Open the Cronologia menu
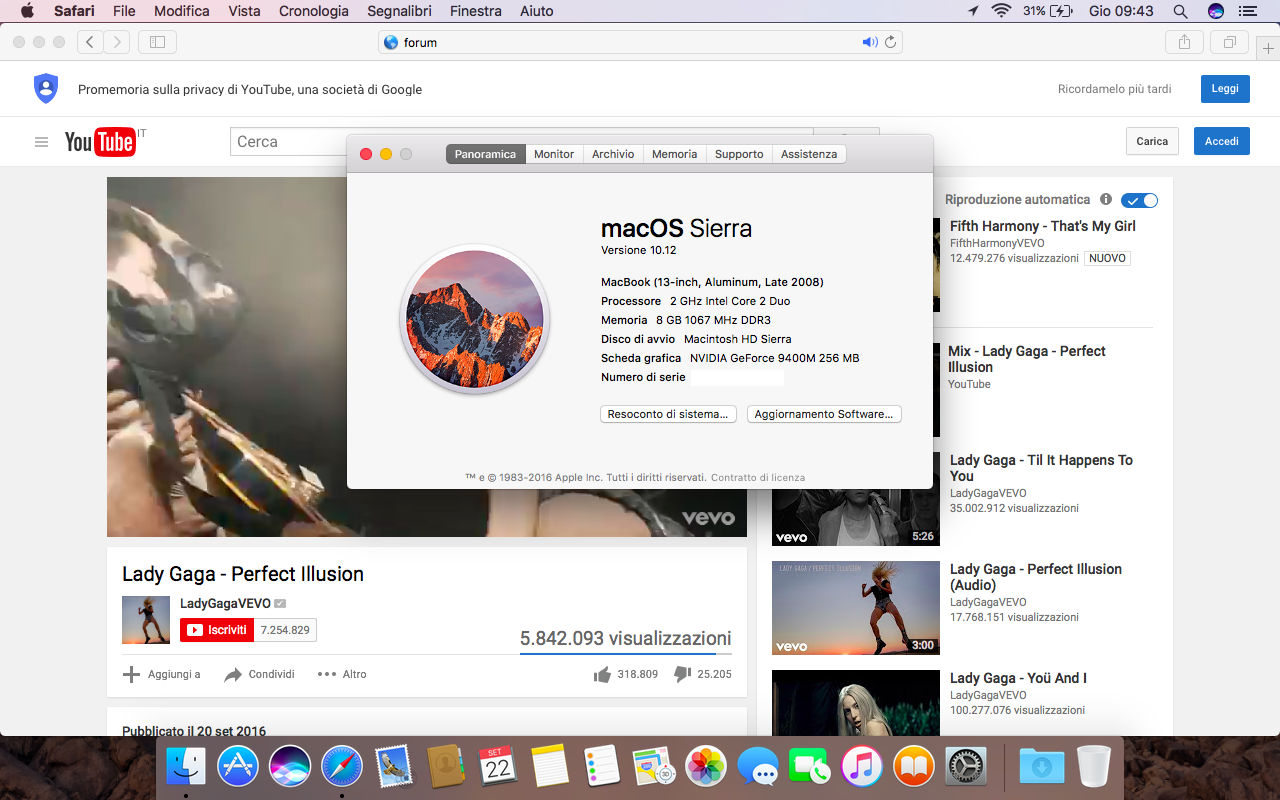The height and width of the screenshot is (800, 1280). [x=314, y=11]
